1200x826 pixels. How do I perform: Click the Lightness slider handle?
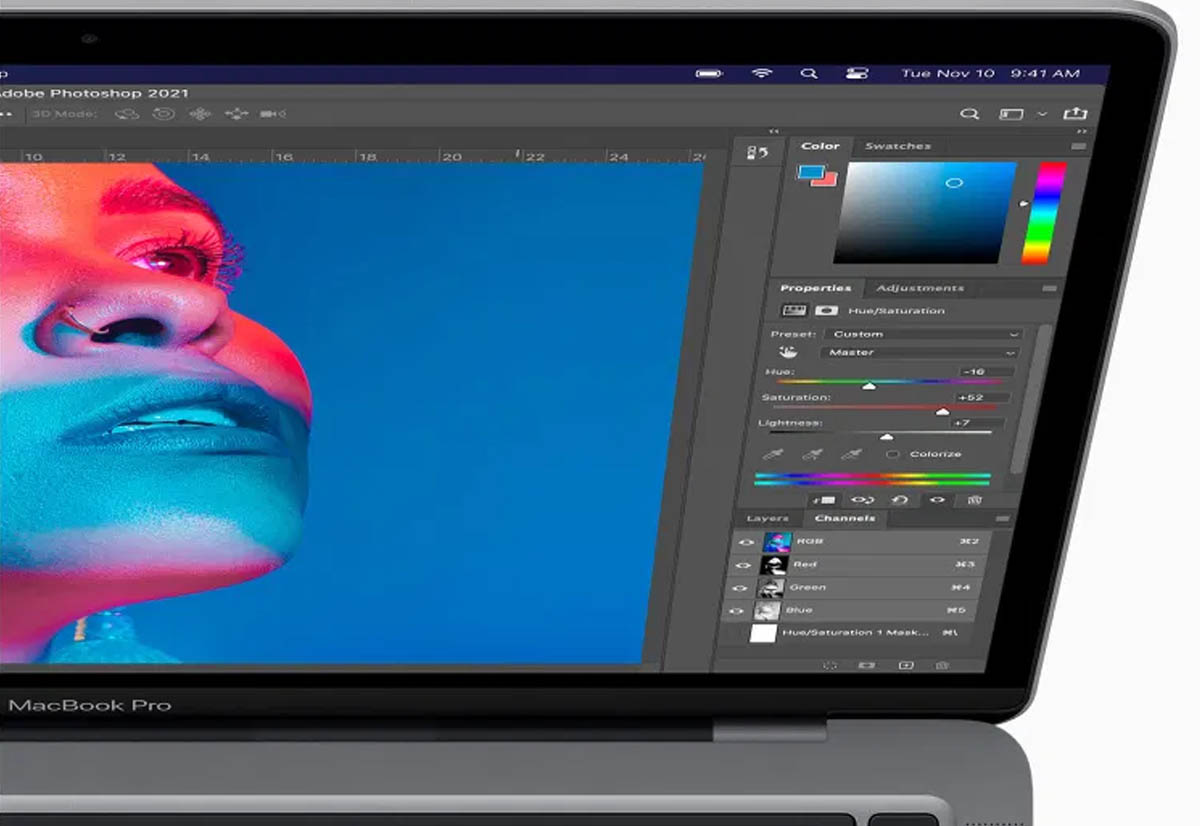(x=885, y=437)
